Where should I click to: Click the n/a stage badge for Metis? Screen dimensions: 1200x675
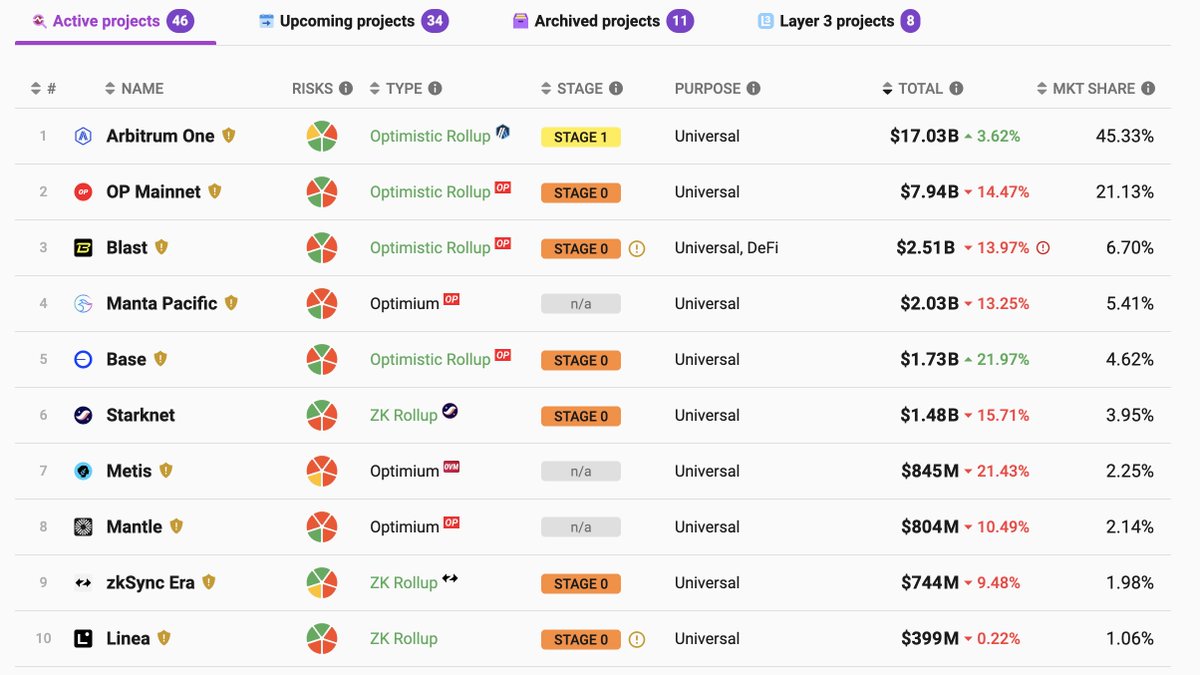[x=580, y=471]
